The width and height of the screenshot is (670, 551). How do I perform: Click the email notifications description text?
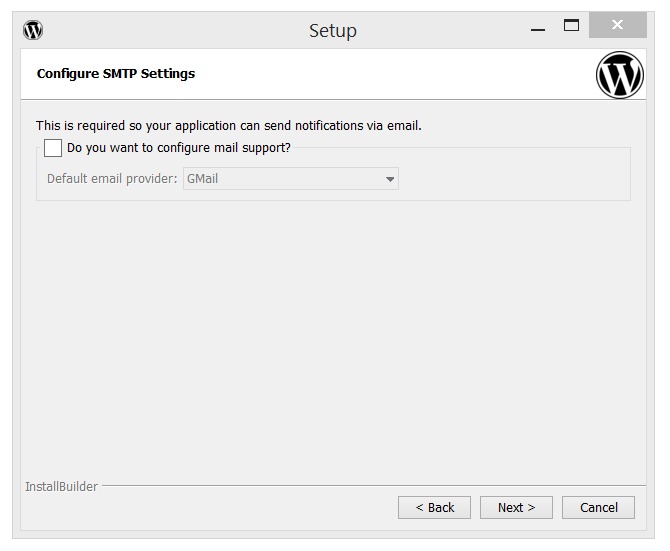229,126
